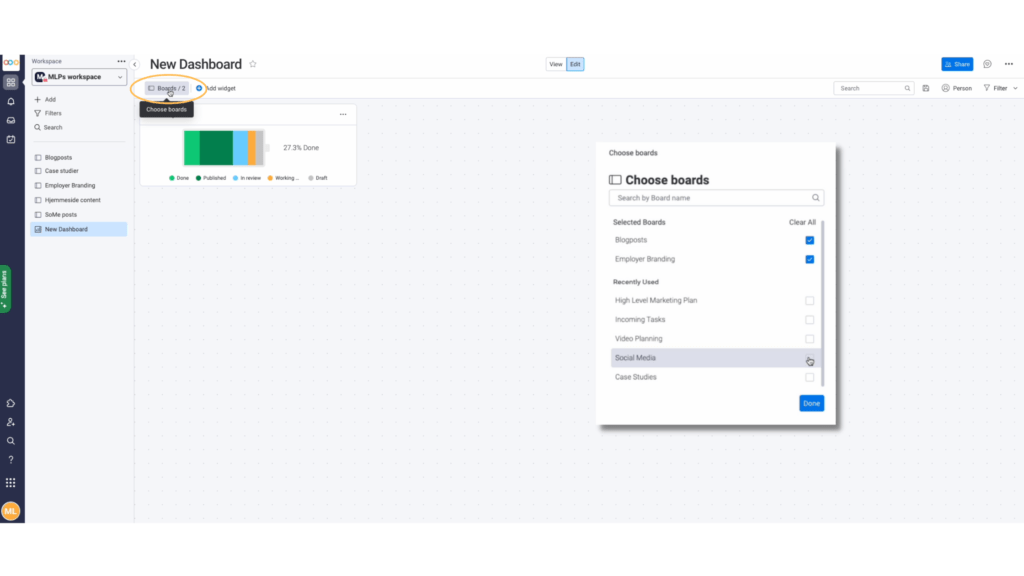Image resolution: width=1024 pixels, height=576 pixels.
Task: Favorite the dashboard with the star icon
Action: [253, 64]
